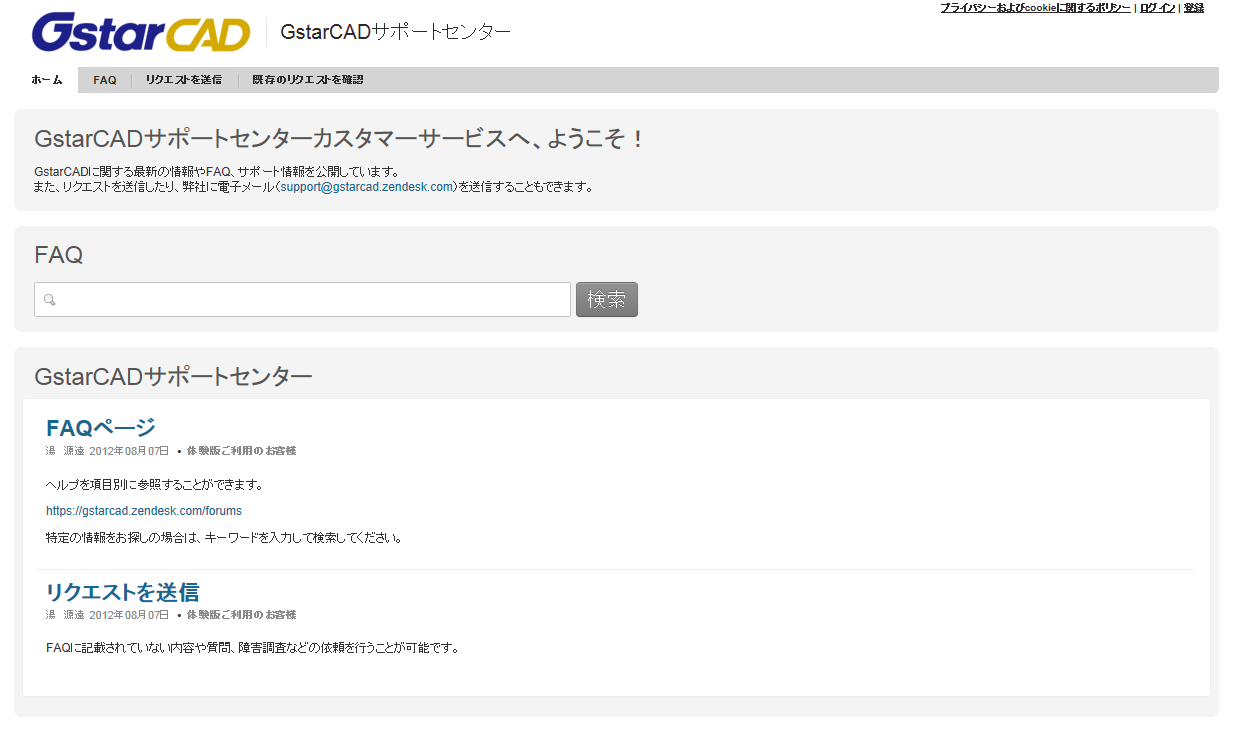The width and height of the screenshot is (1233, 734).
Task: Open the privacy and cookie policy link
Action: (x=1035, y=8)
